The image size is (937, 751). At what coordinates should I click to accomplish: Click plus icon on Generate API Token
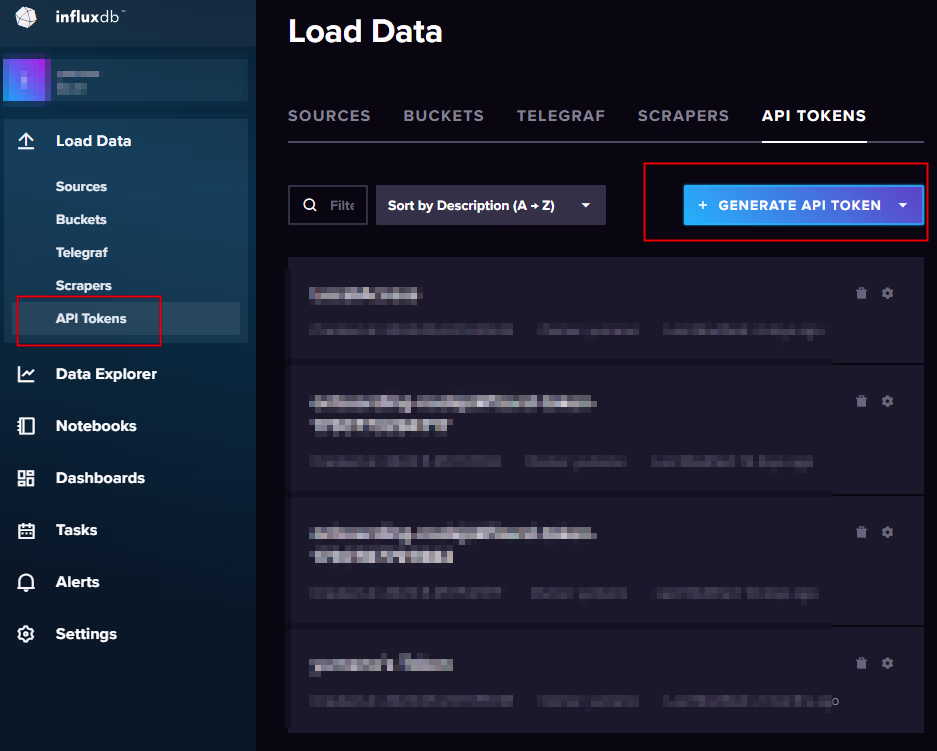703,205
